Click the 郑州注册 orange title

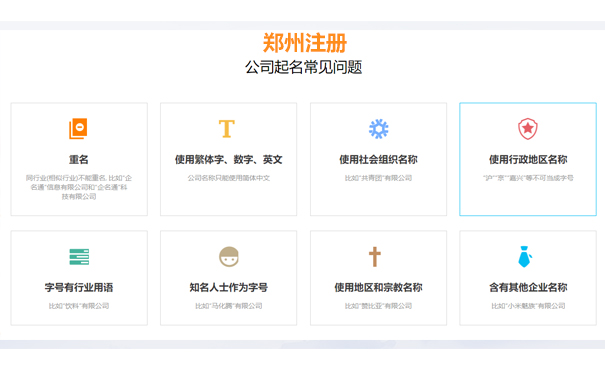pos(305,43)
